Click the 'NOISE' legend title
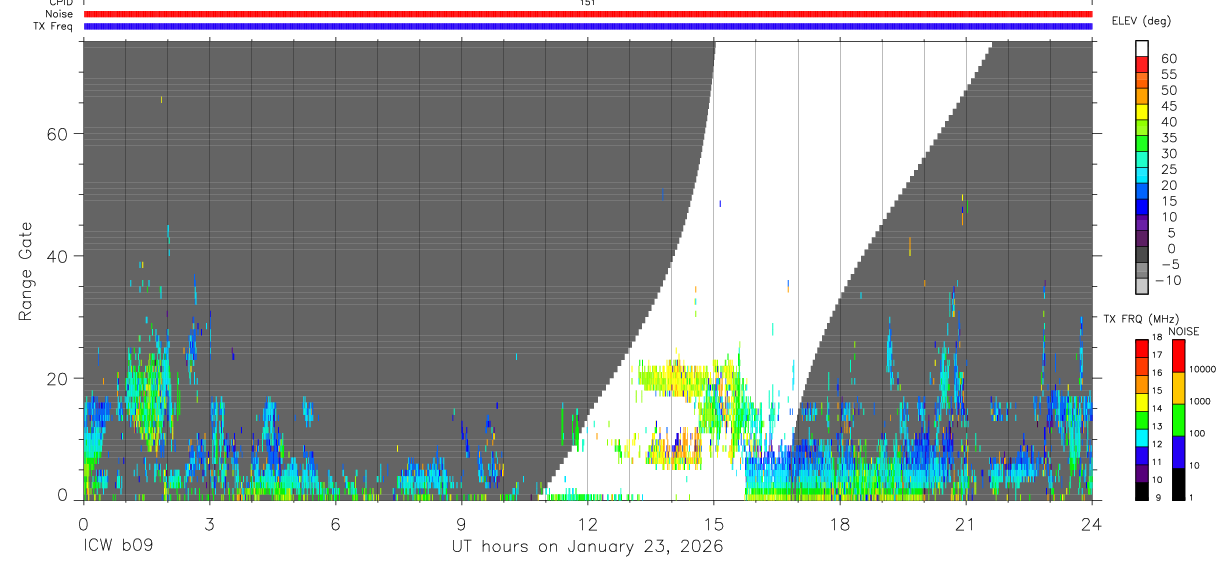The image size is (1228, 567). point(1183,331)
